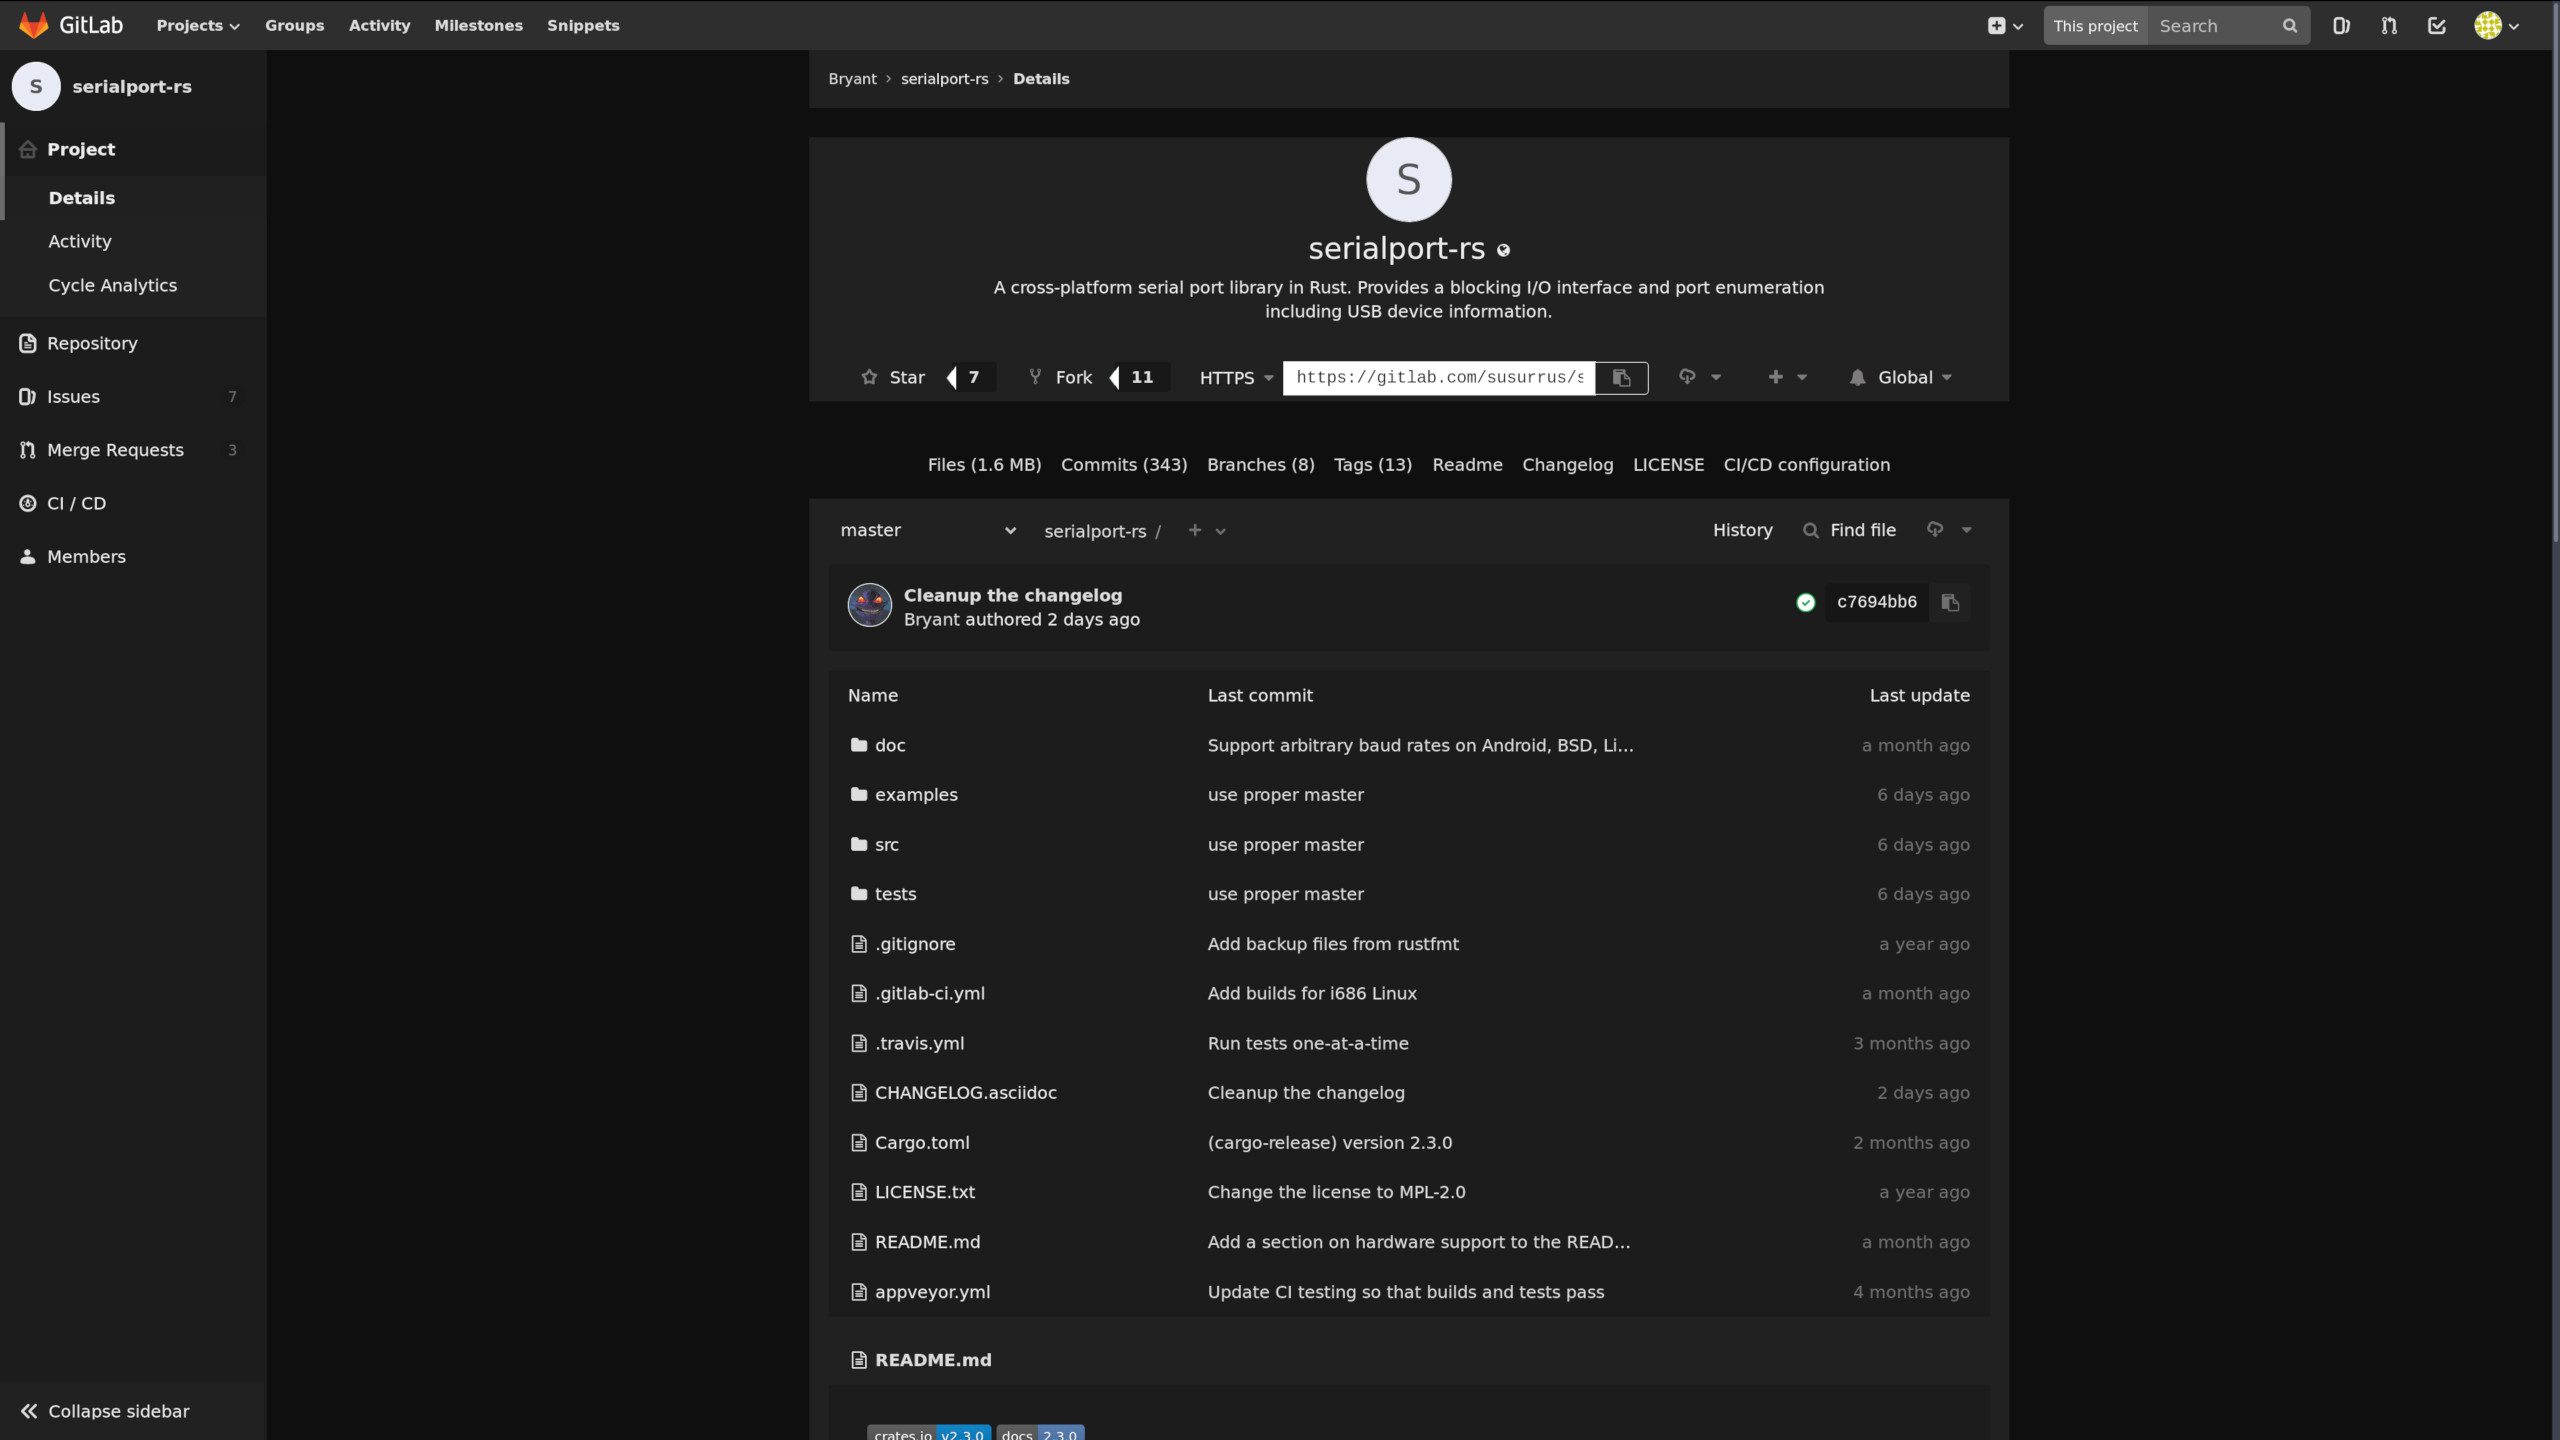Click the GitLab logo to go home
This screenshot has height=1440, width=2560.
[35, 25]
